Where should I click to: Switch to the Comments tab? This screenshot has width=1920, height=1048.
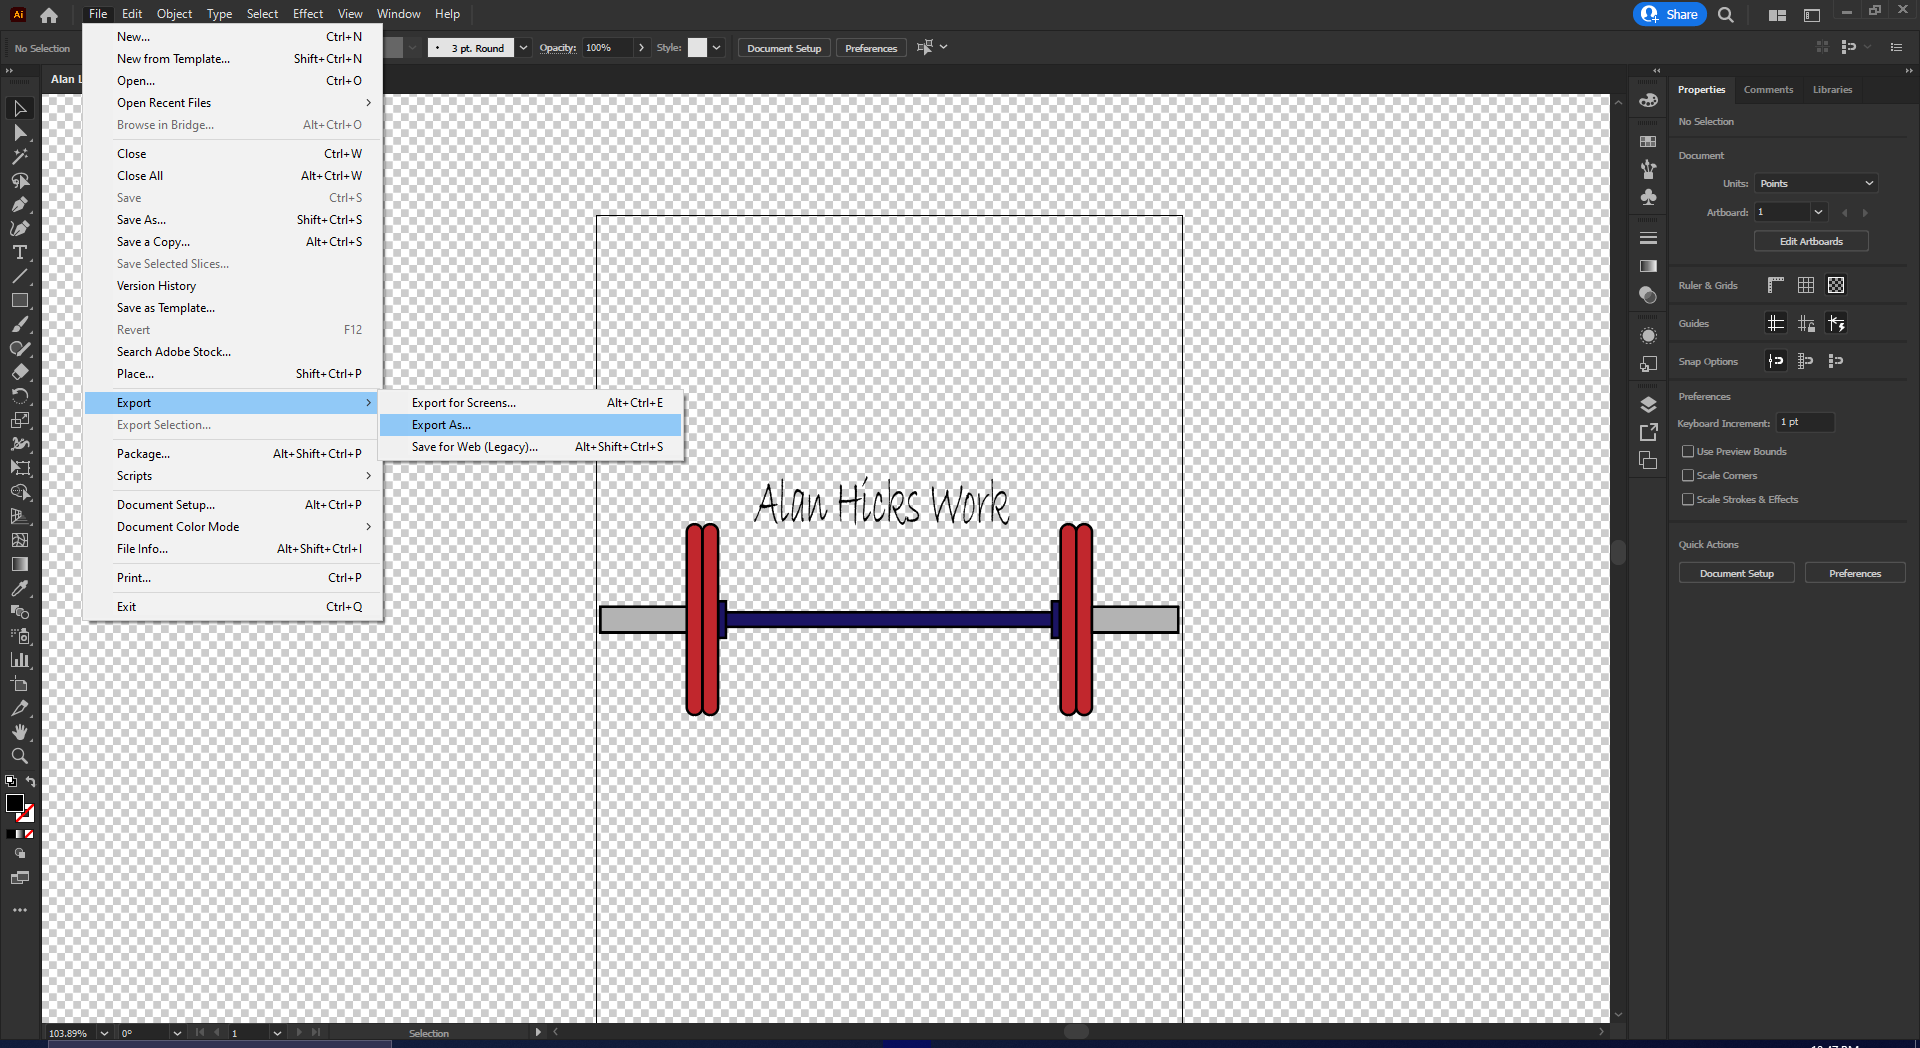click(1768, 90)
